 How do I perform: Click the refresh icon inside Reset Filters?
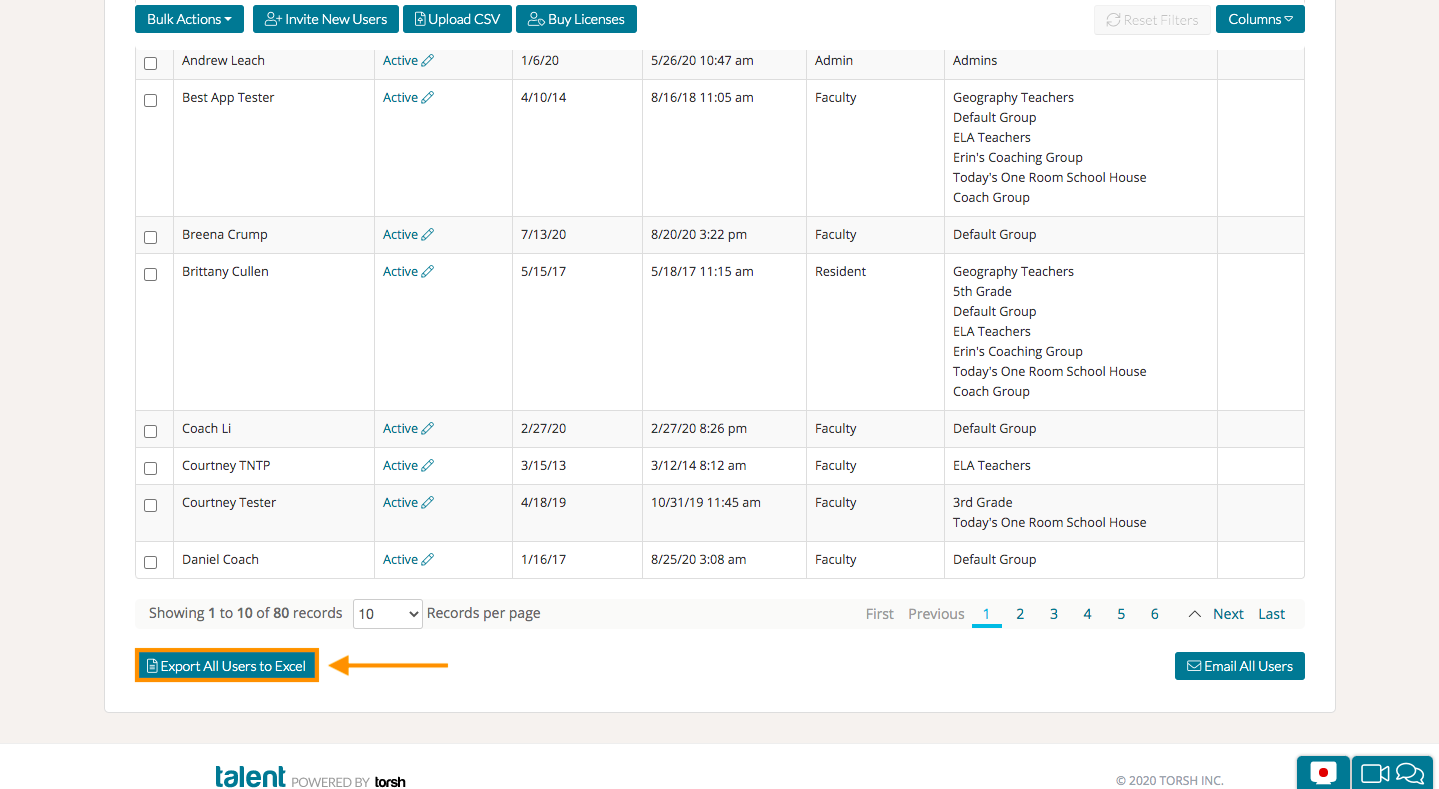[x=1113, y=19]
